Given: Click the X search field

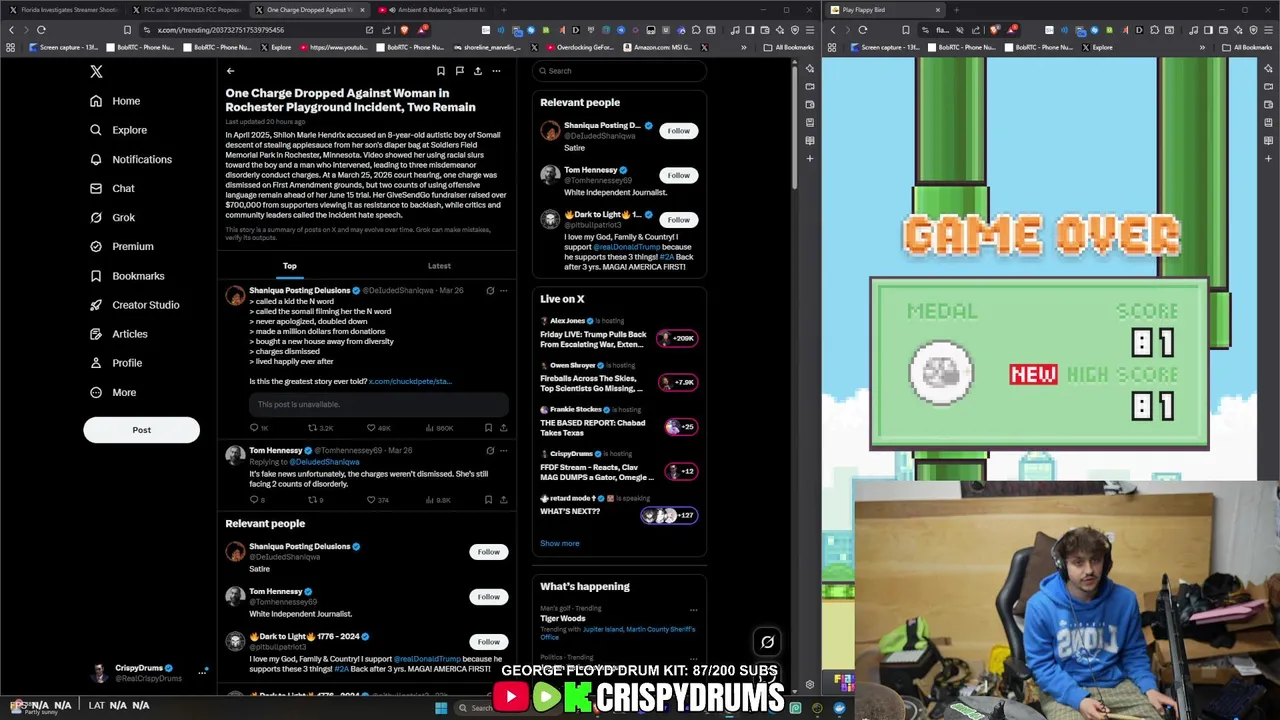Looking at the screenshot, I should coord(620,71).
